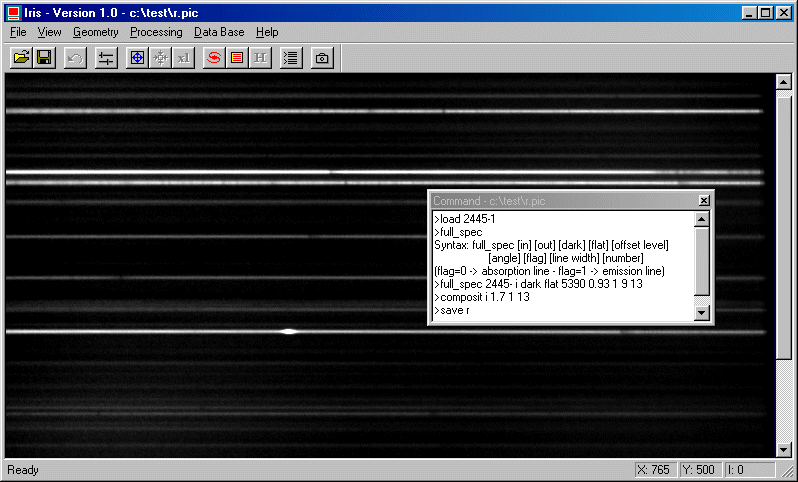The height and width of the screenshot is (482, 798).
Task: Click the Command window scroll down arrow
Action: pyautogui.click(x=702, y=313)
